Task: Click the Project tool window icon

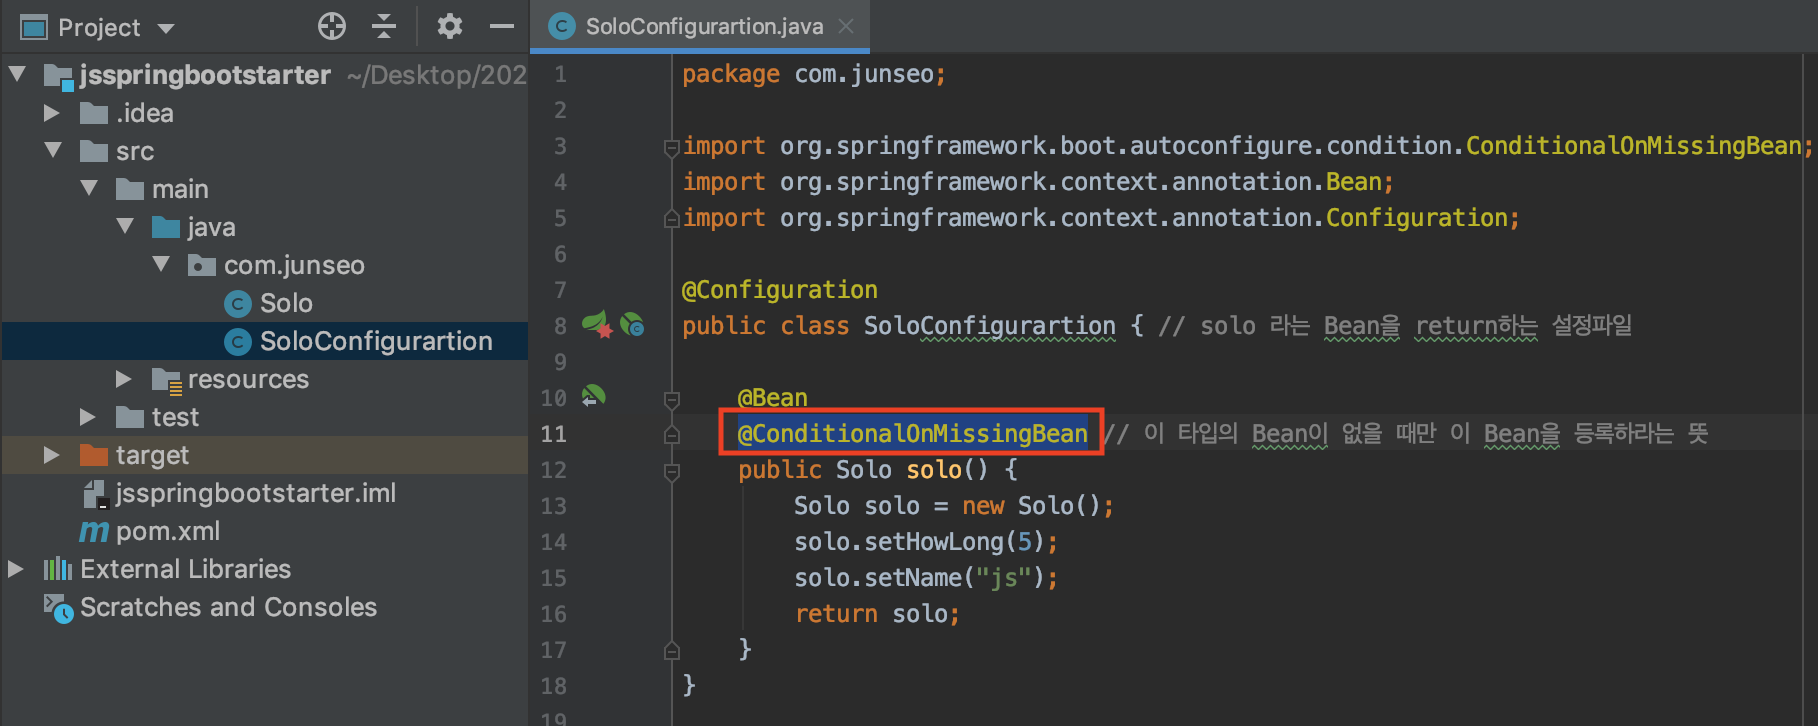Action: 34,28
